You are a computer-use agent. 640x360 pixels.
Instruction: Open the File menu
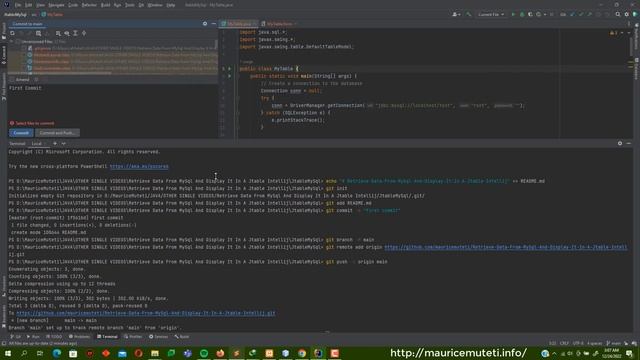coord(18,5)
